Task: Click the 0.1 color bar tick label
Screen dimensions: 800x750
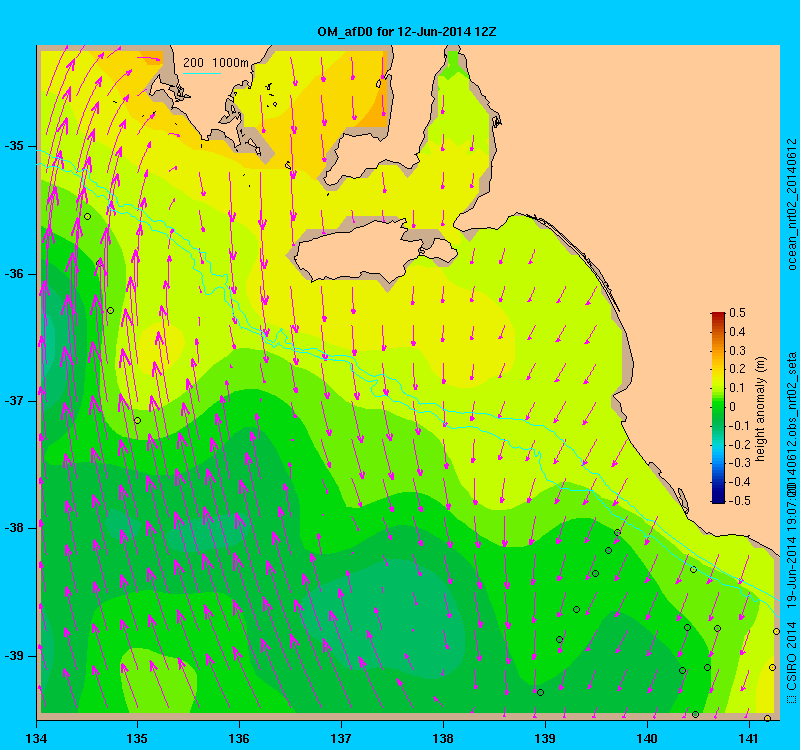Action: (x=738, y=388)
